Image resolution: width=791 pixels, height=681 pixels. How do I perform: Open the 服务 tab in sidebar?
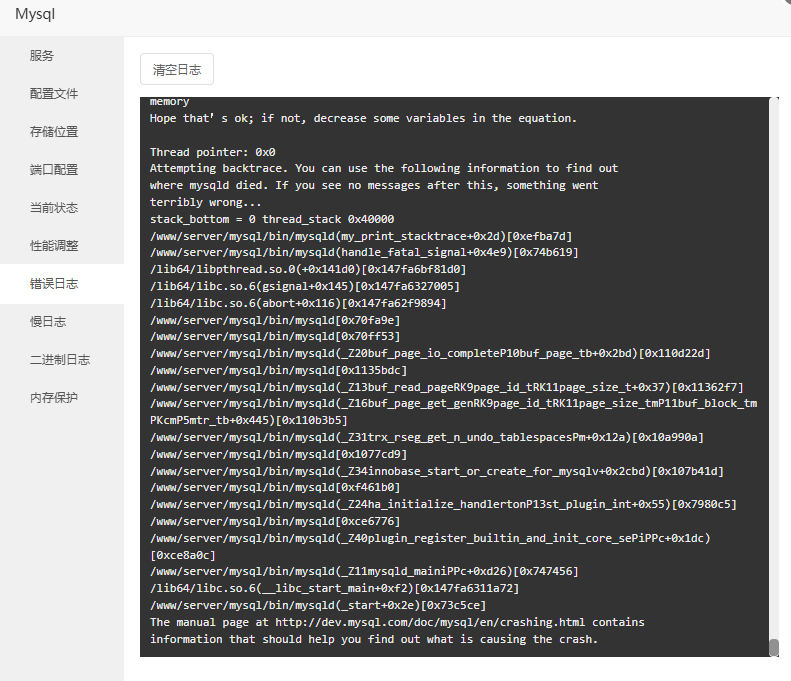tap(42, 56)
